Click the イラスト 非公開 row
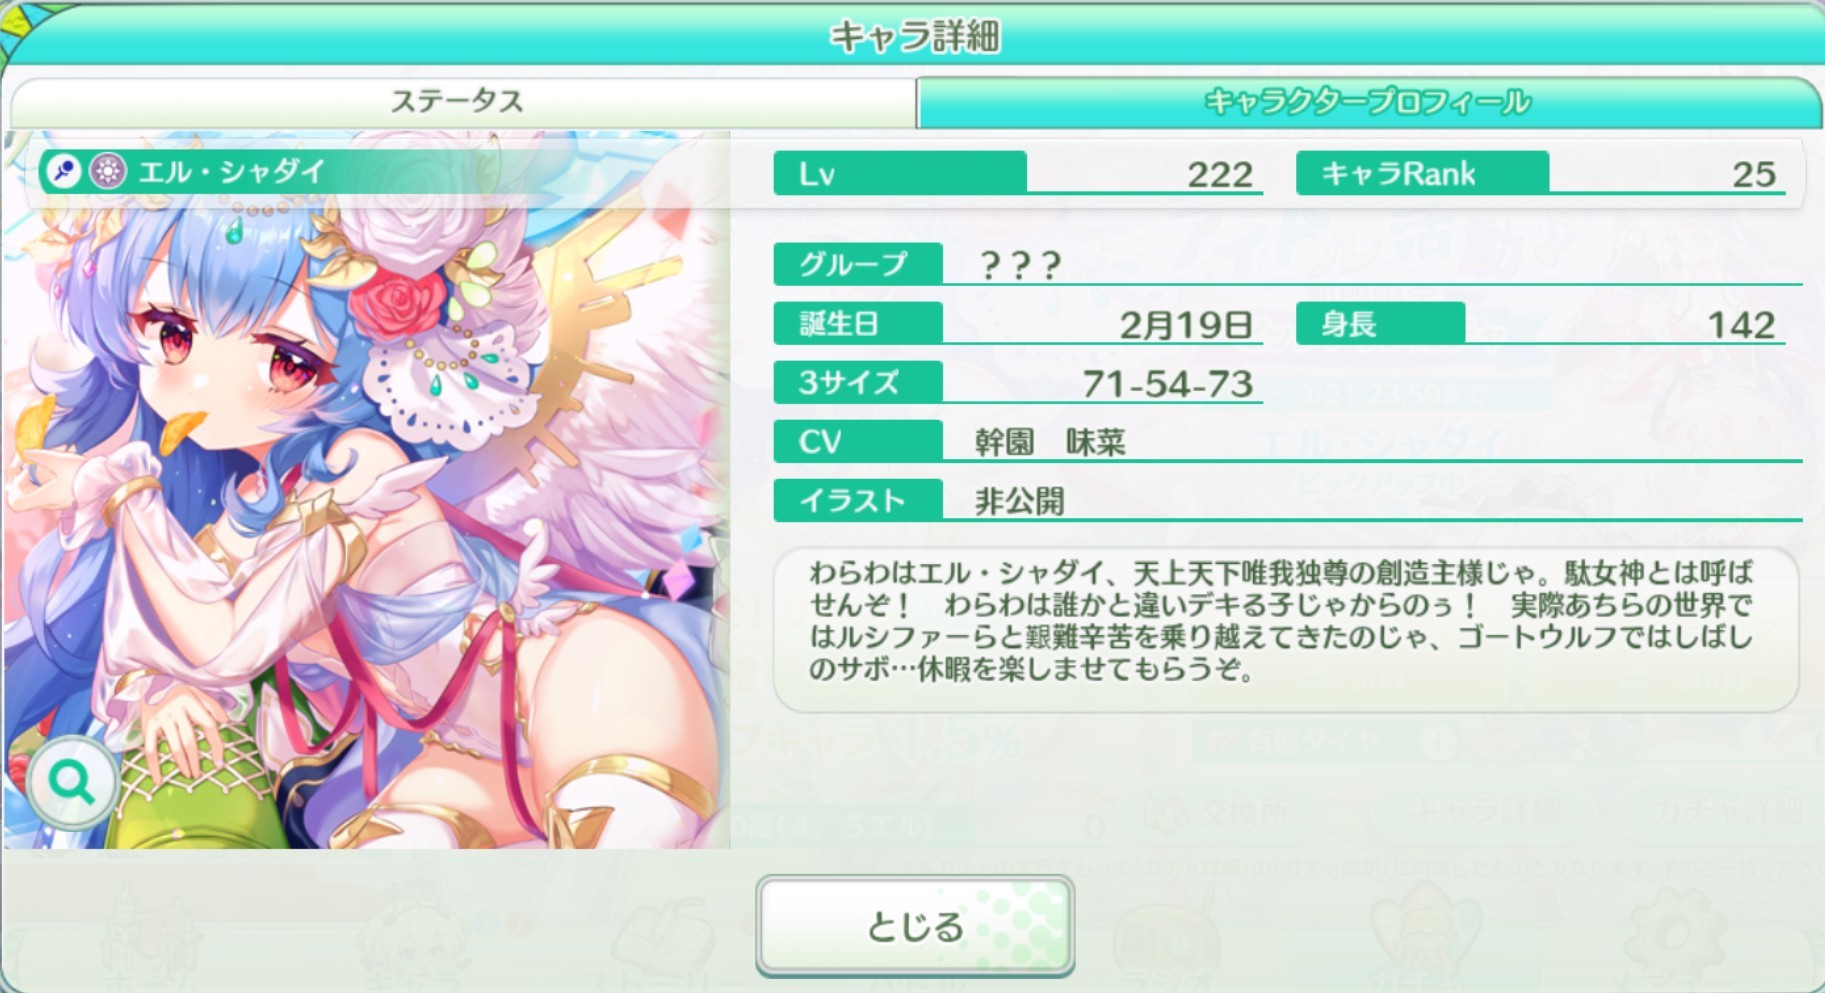This screenshot has height=993, width=1825. pyautogui.click(x=1288, y=500)
